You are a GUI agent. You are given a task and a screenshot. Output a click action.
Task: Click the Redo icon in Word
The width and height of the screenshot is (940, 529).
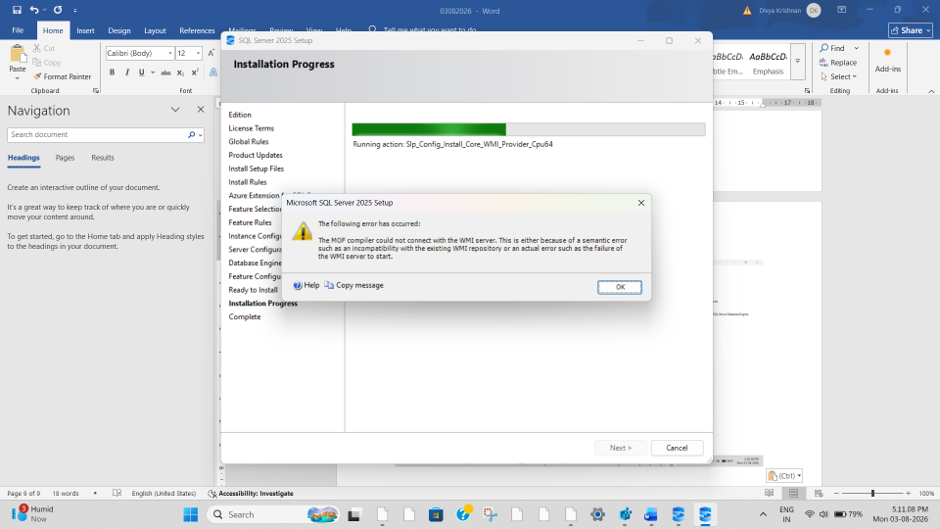[x=58, y=10]
